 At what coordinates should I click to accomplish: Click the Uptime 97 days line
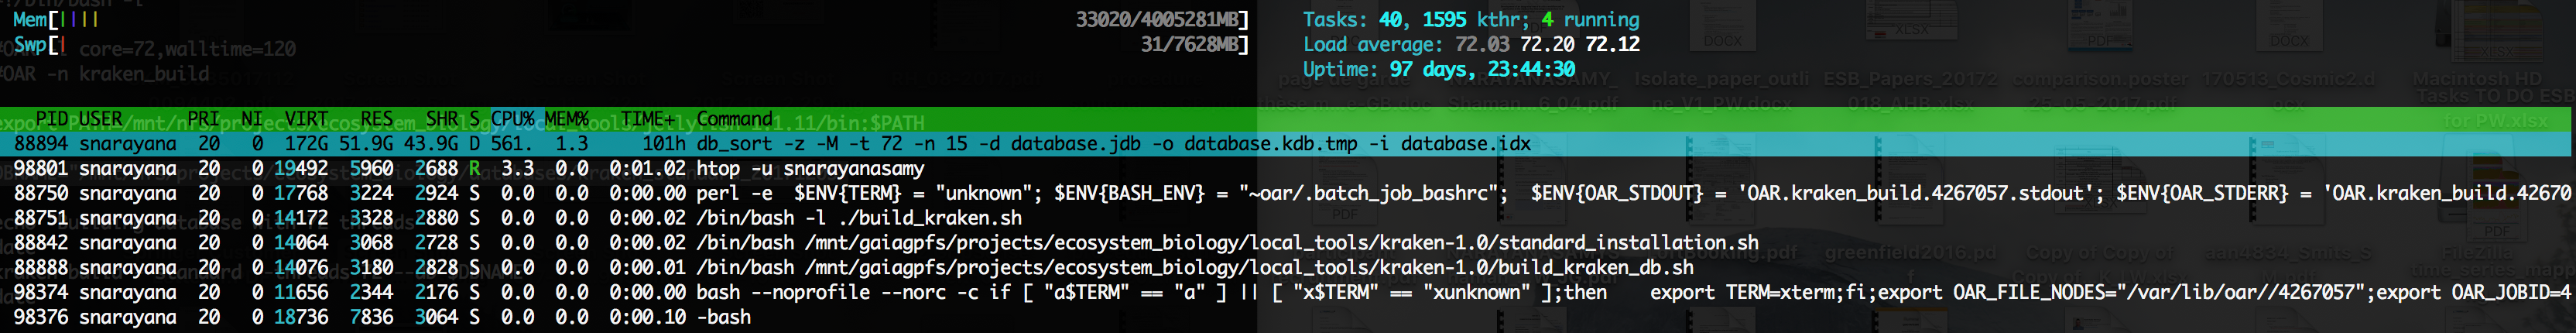coord(1439,69)
